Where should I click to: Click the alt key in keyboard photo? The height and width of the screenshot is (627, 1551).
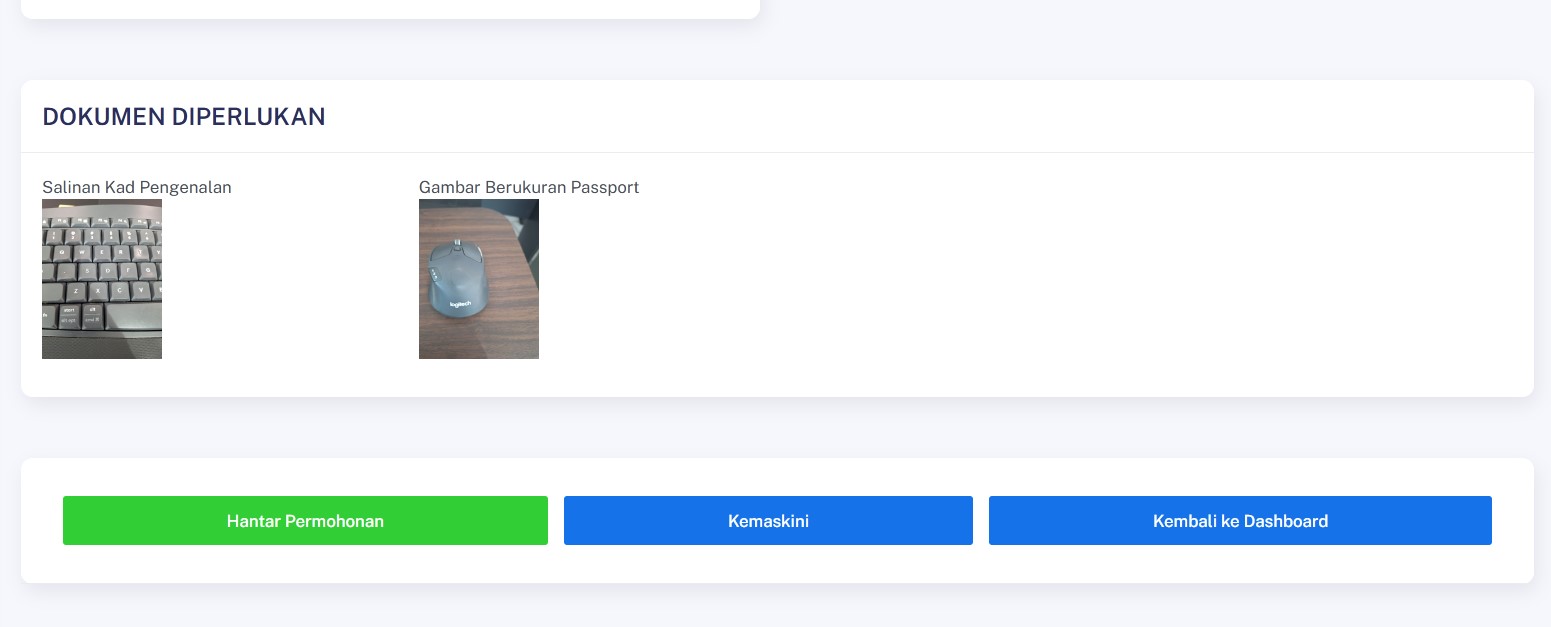click(x=92, y=316)
